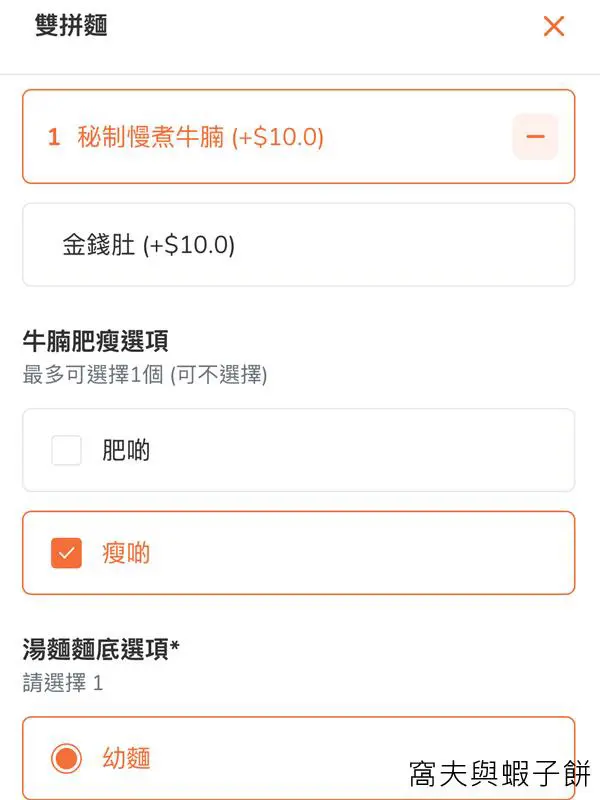Click the 秘制慢煮牛腩 option name
Screen dimensions: 600x800
(150, 137)
